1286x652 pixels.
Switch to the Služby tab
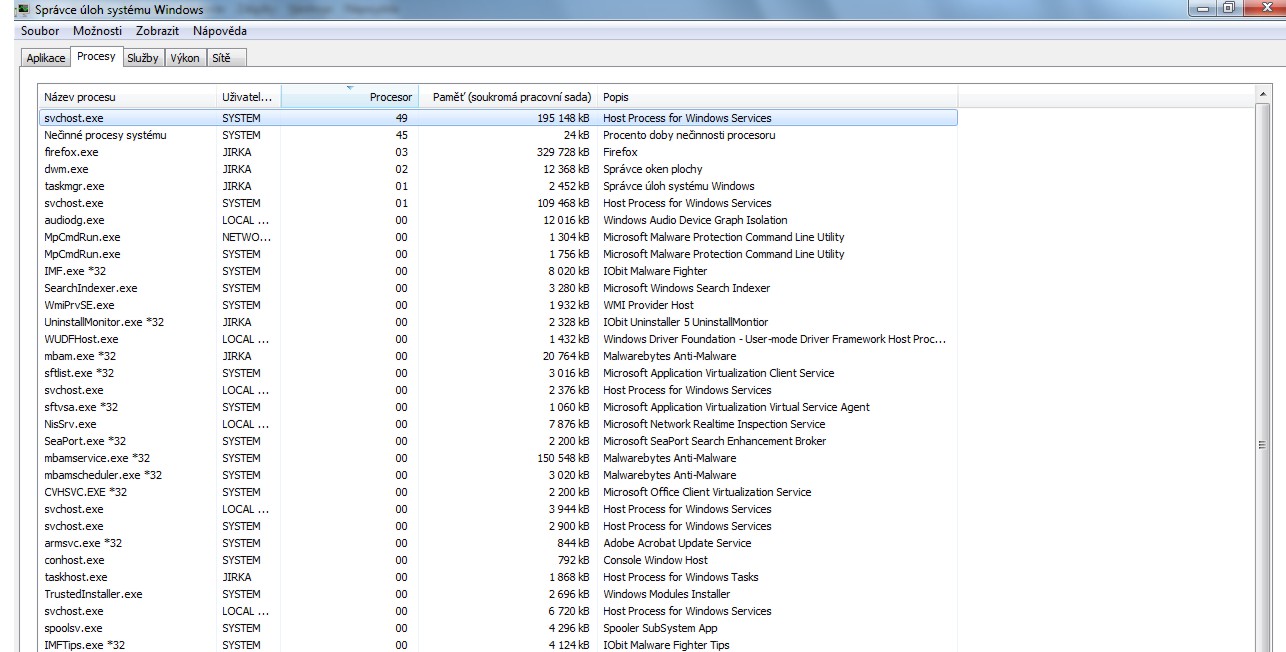click(142, 58)
